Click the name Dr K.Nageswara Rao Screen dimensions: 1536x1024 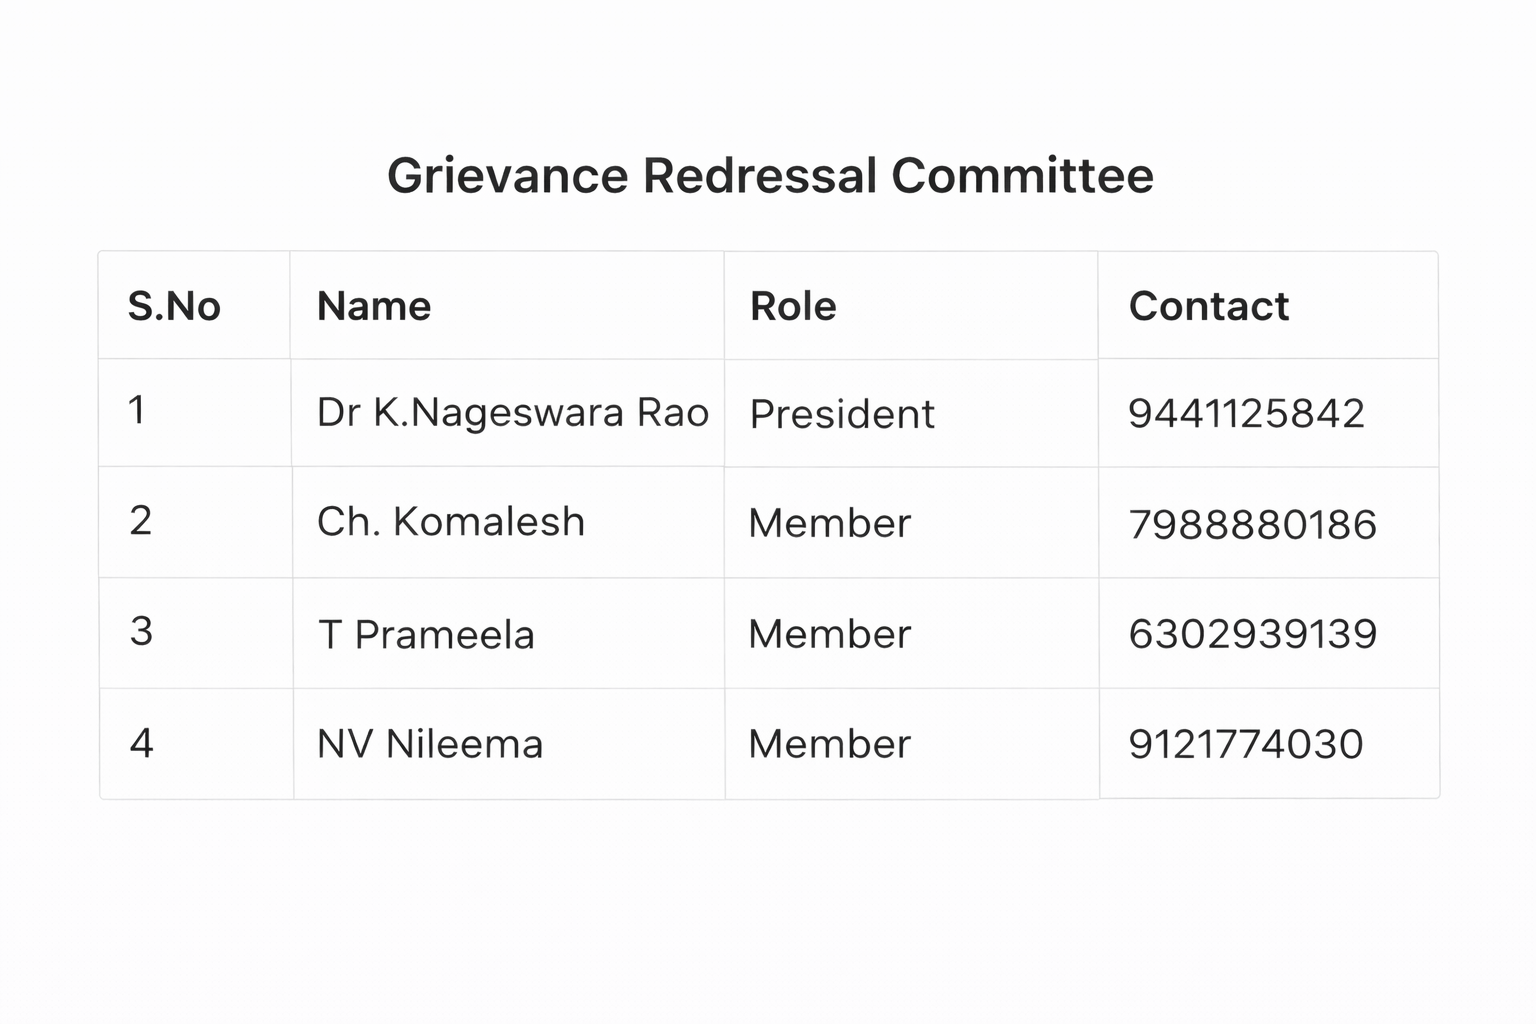(x=512, y=413)
